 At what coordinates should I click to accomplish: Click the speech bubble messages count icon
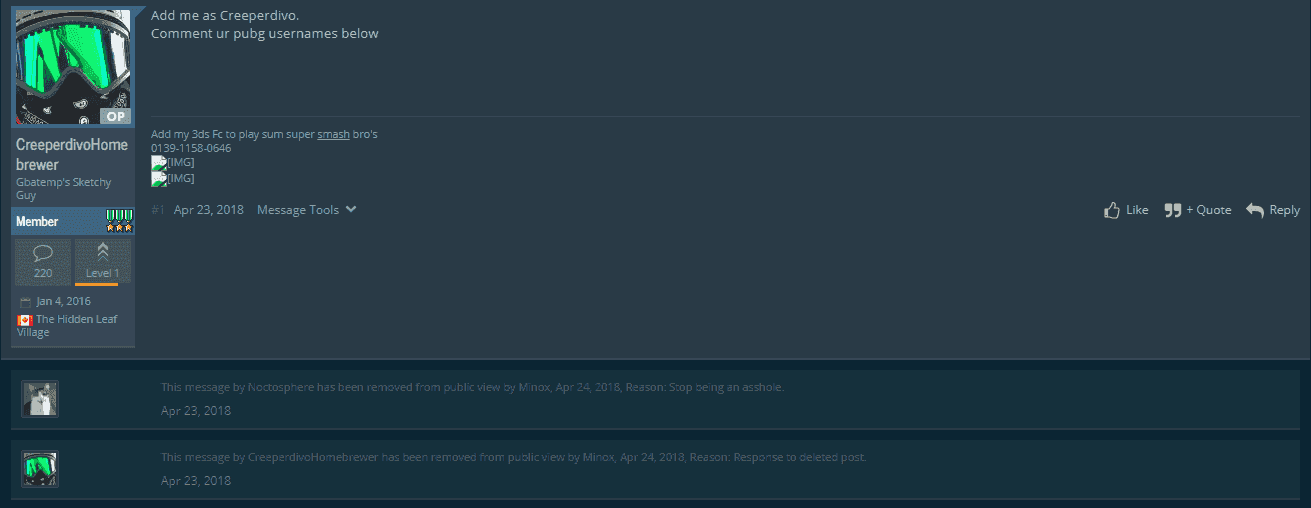[x=43, y=254]
